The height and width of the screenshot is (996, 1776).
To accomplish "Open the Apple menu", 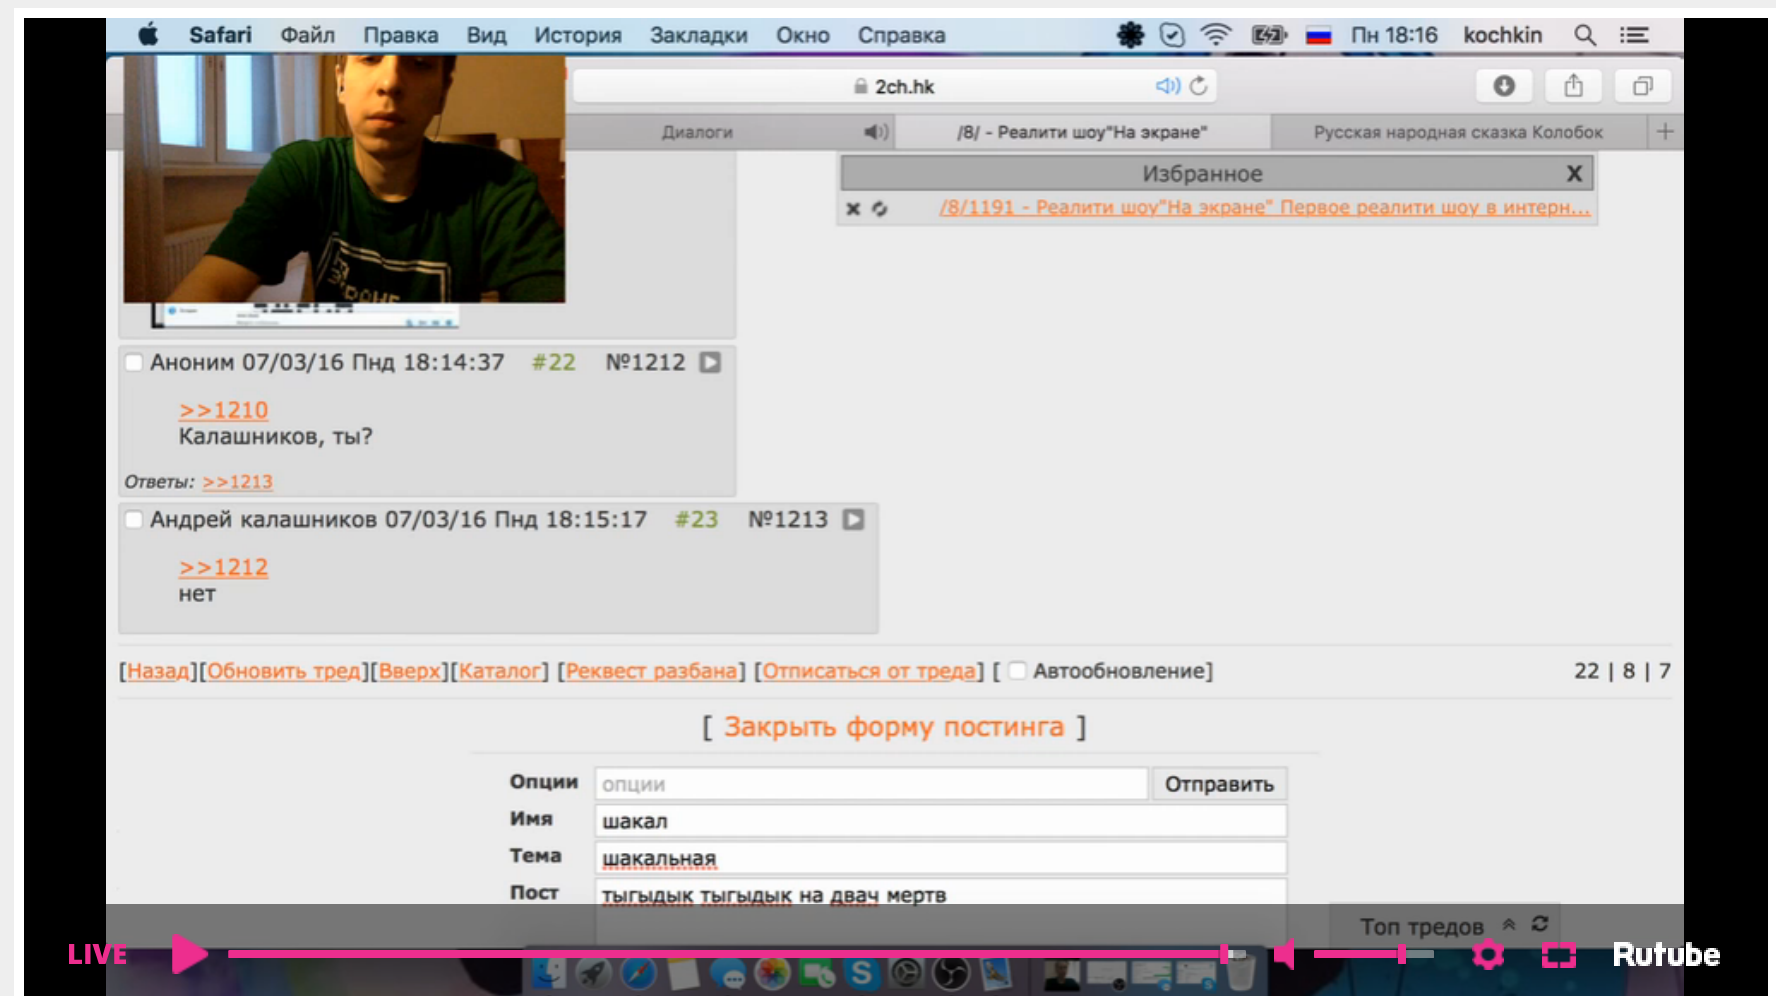I will coord(148,35).
